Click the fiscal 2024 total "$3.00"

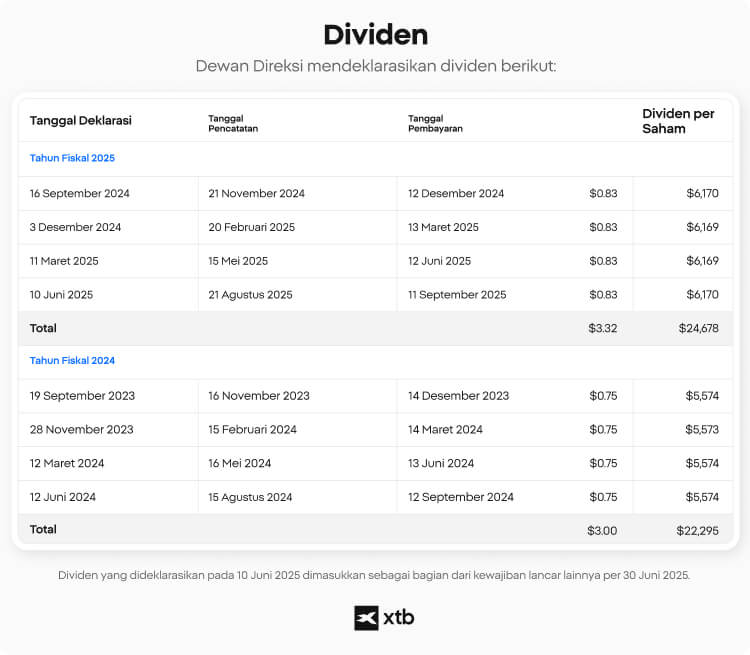[x=602, y=531]
